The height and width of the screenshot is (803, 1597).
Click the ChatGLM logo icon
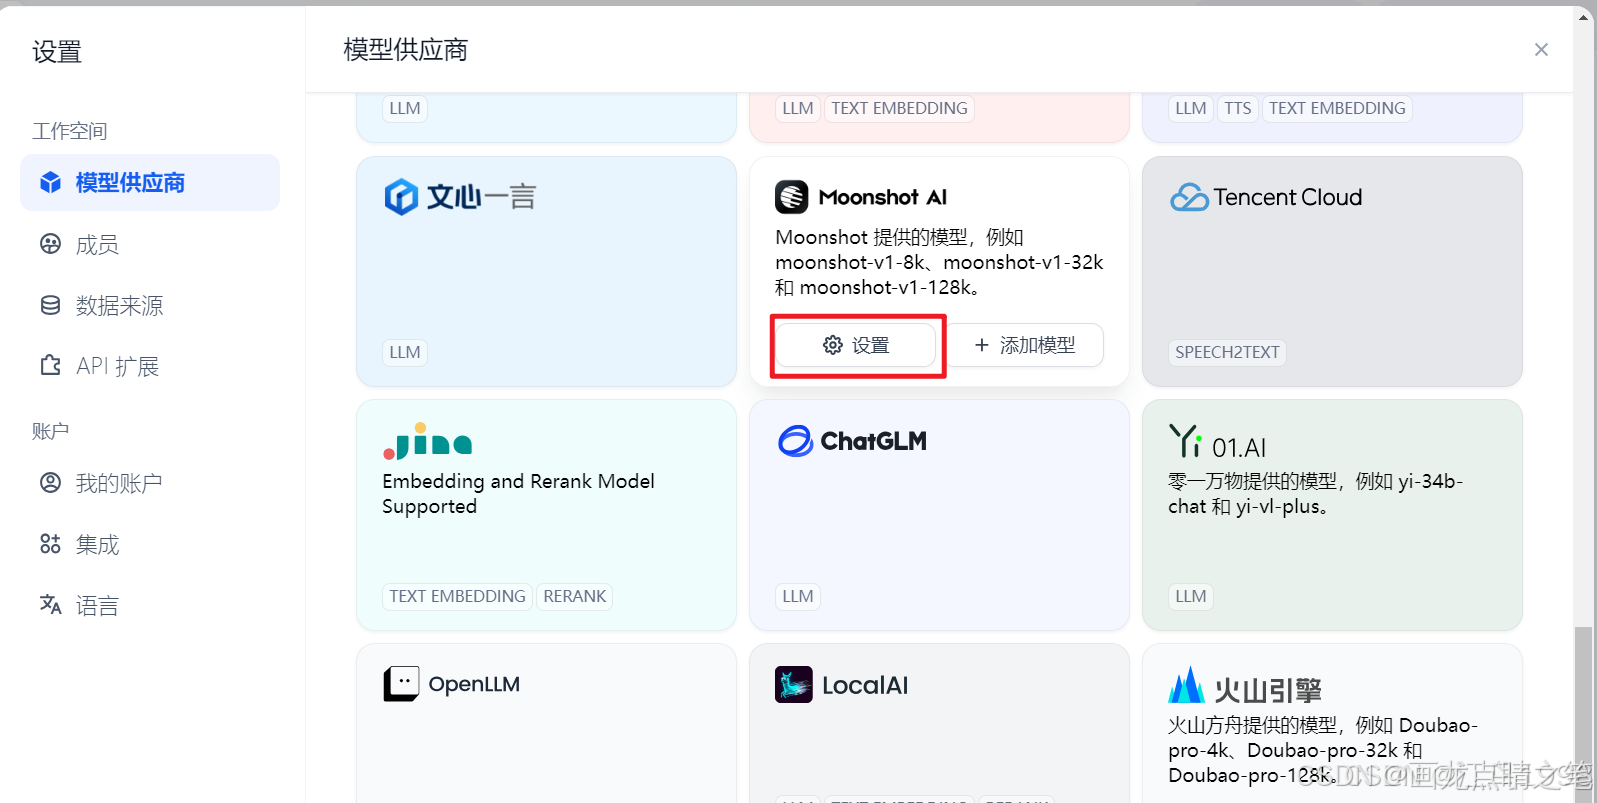(x=796, y=441)
